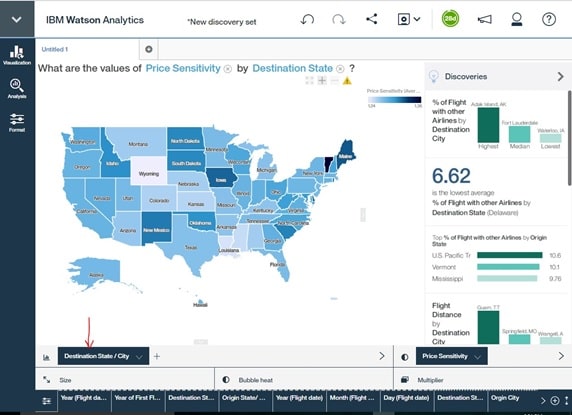
Task: Click the Discoveries lightbulb icon
Action: pos(433,76)
